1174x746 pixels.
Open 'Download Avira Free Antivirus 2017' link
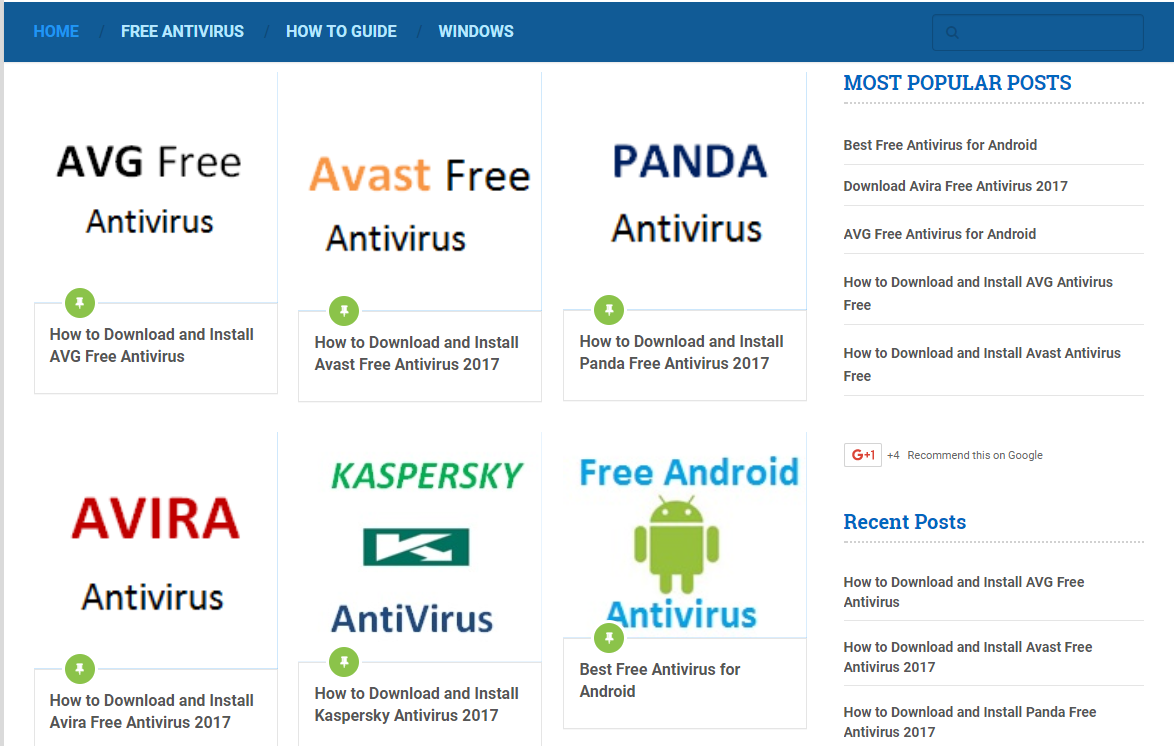[955, 186]
